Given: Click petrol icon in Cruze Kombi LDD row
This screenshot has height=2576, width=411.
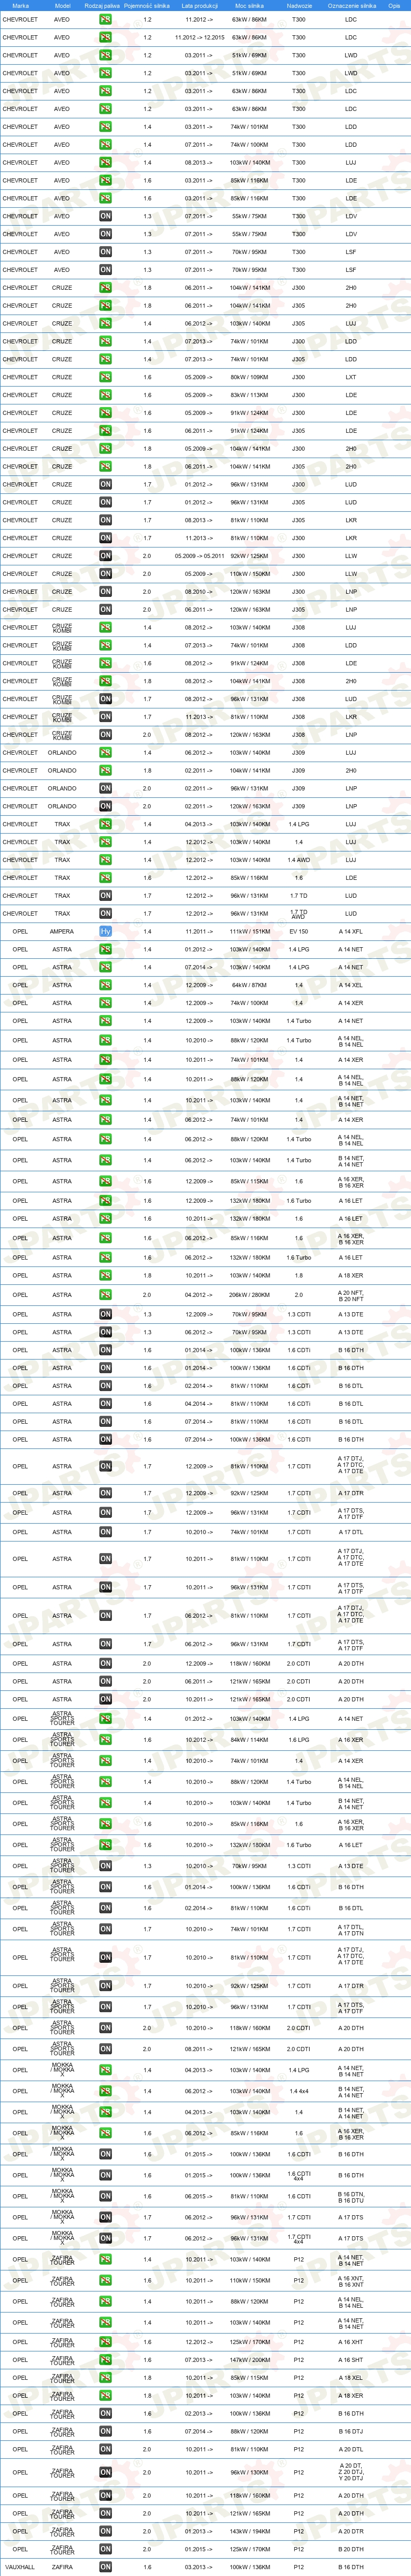Looking at the screenshot, I should (x=105, y=645).
